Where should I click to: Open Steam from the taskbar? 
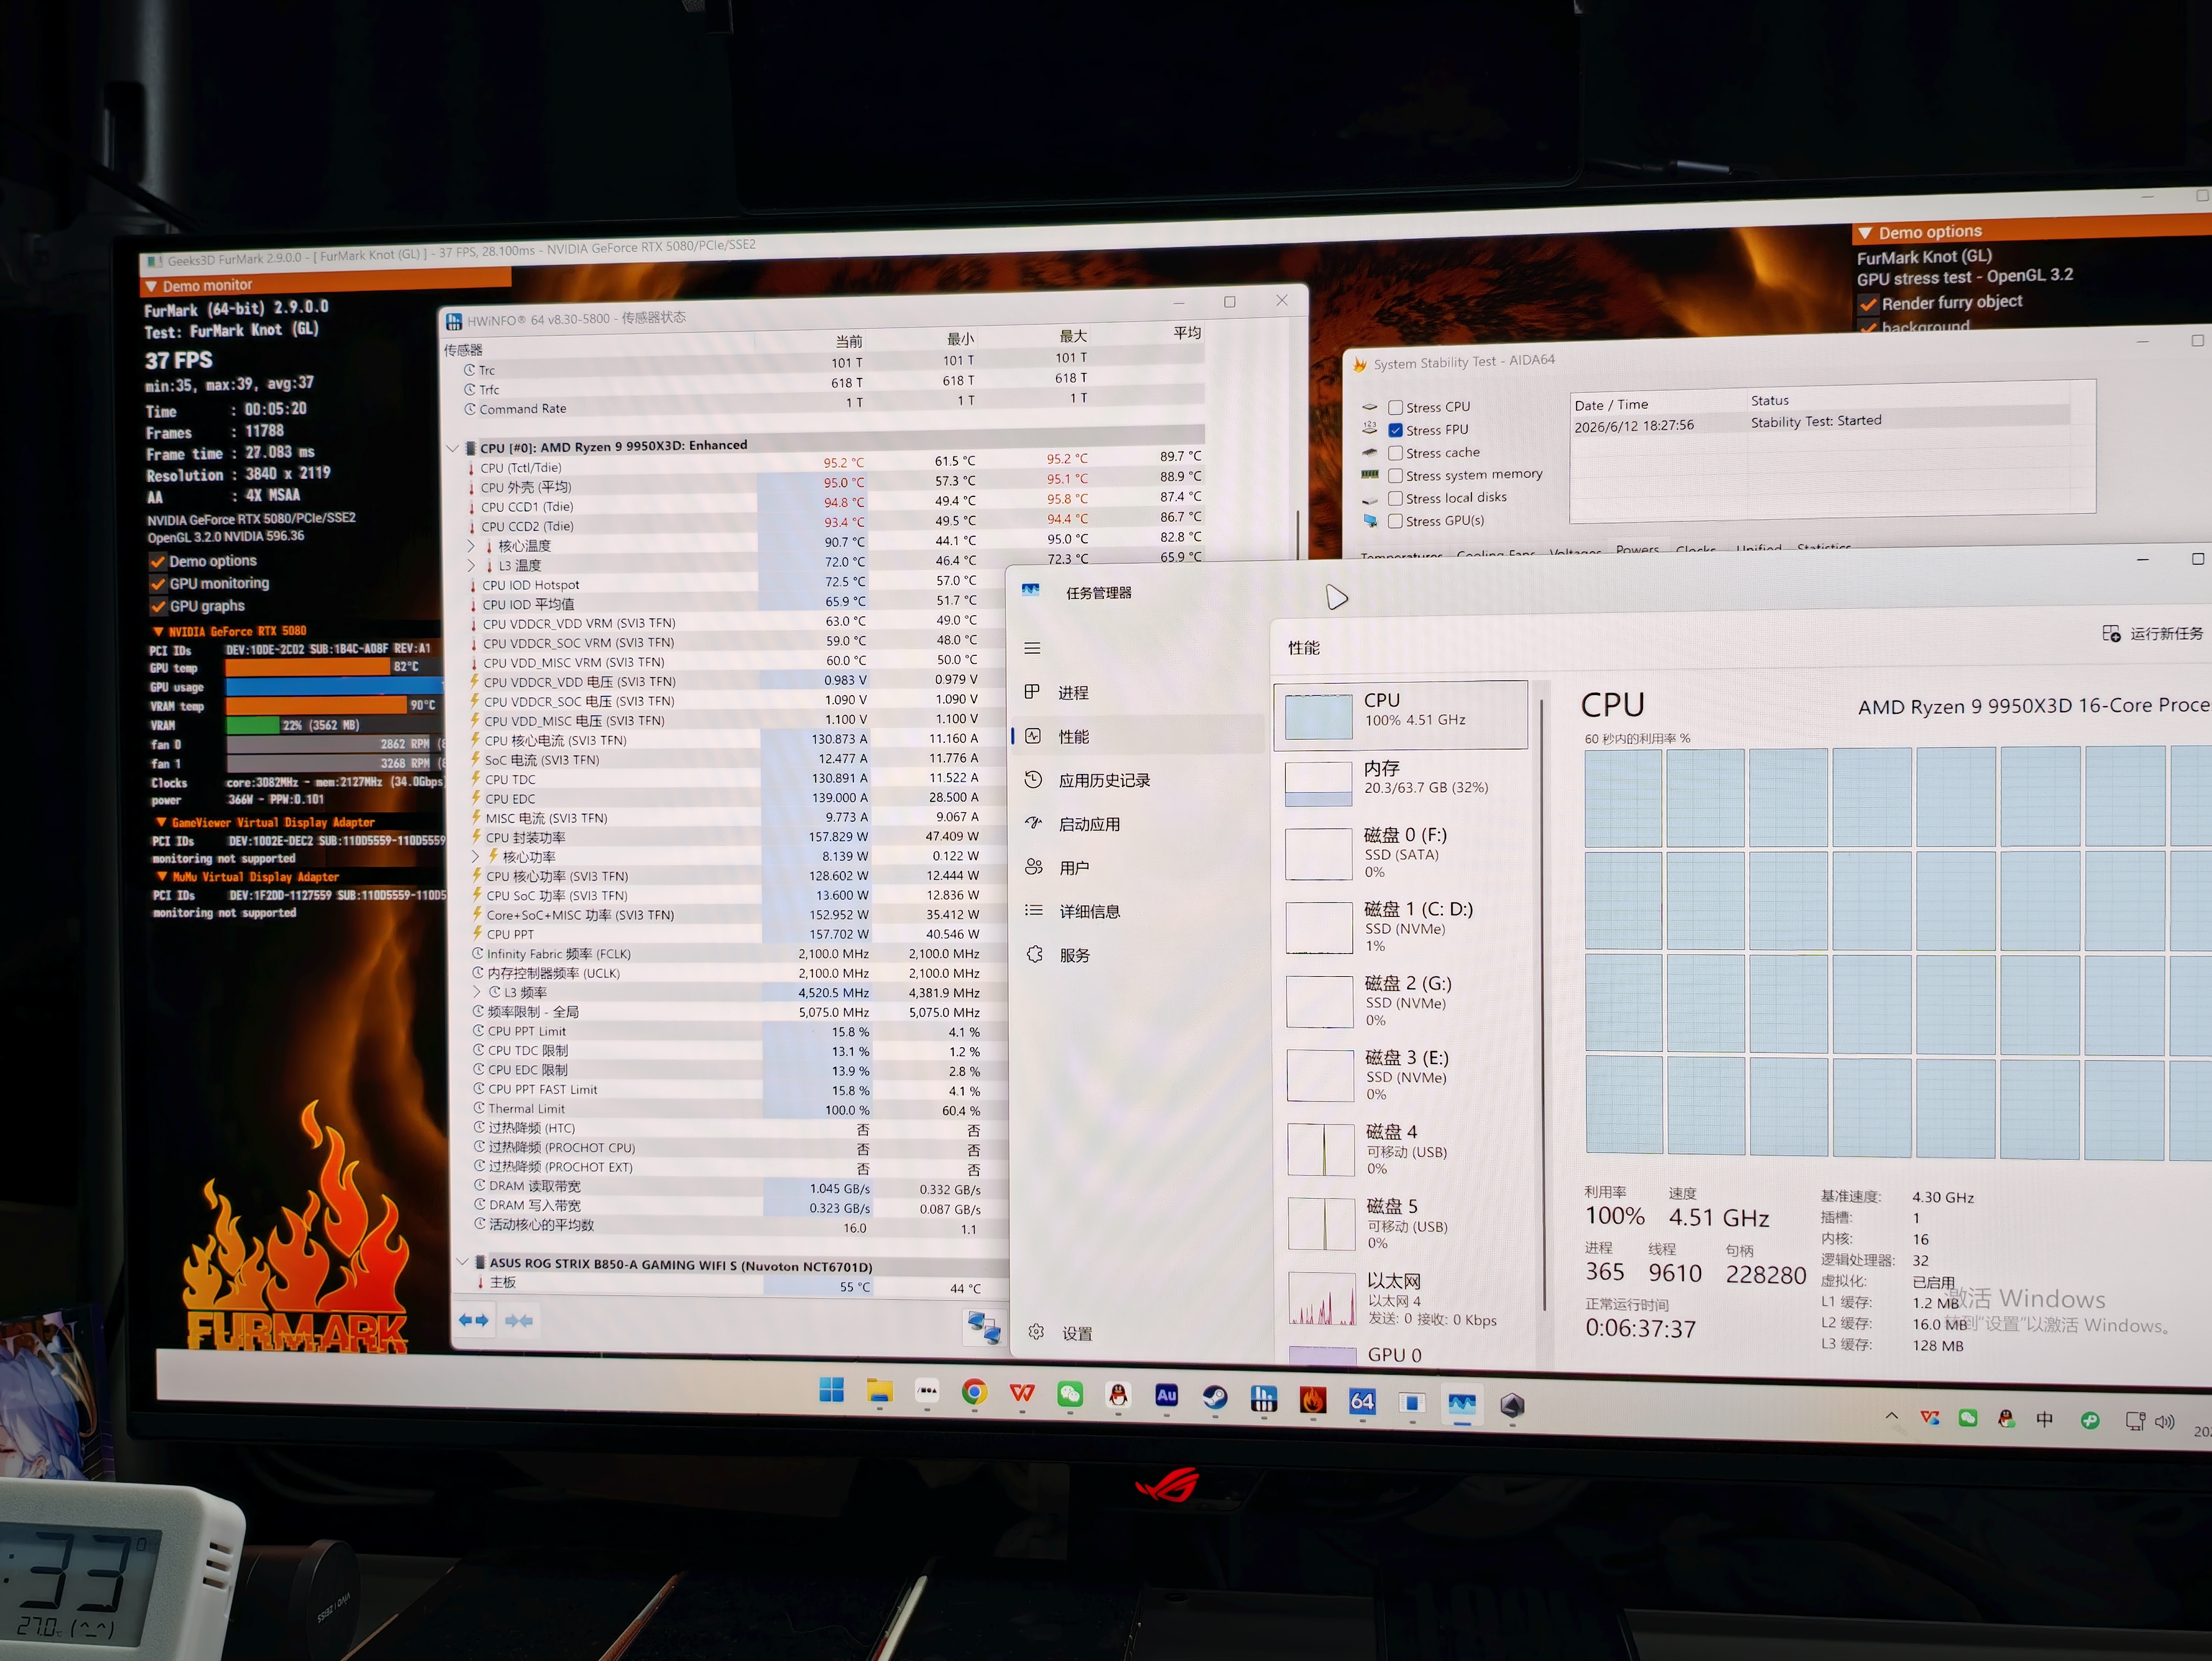[1215, 1398]
